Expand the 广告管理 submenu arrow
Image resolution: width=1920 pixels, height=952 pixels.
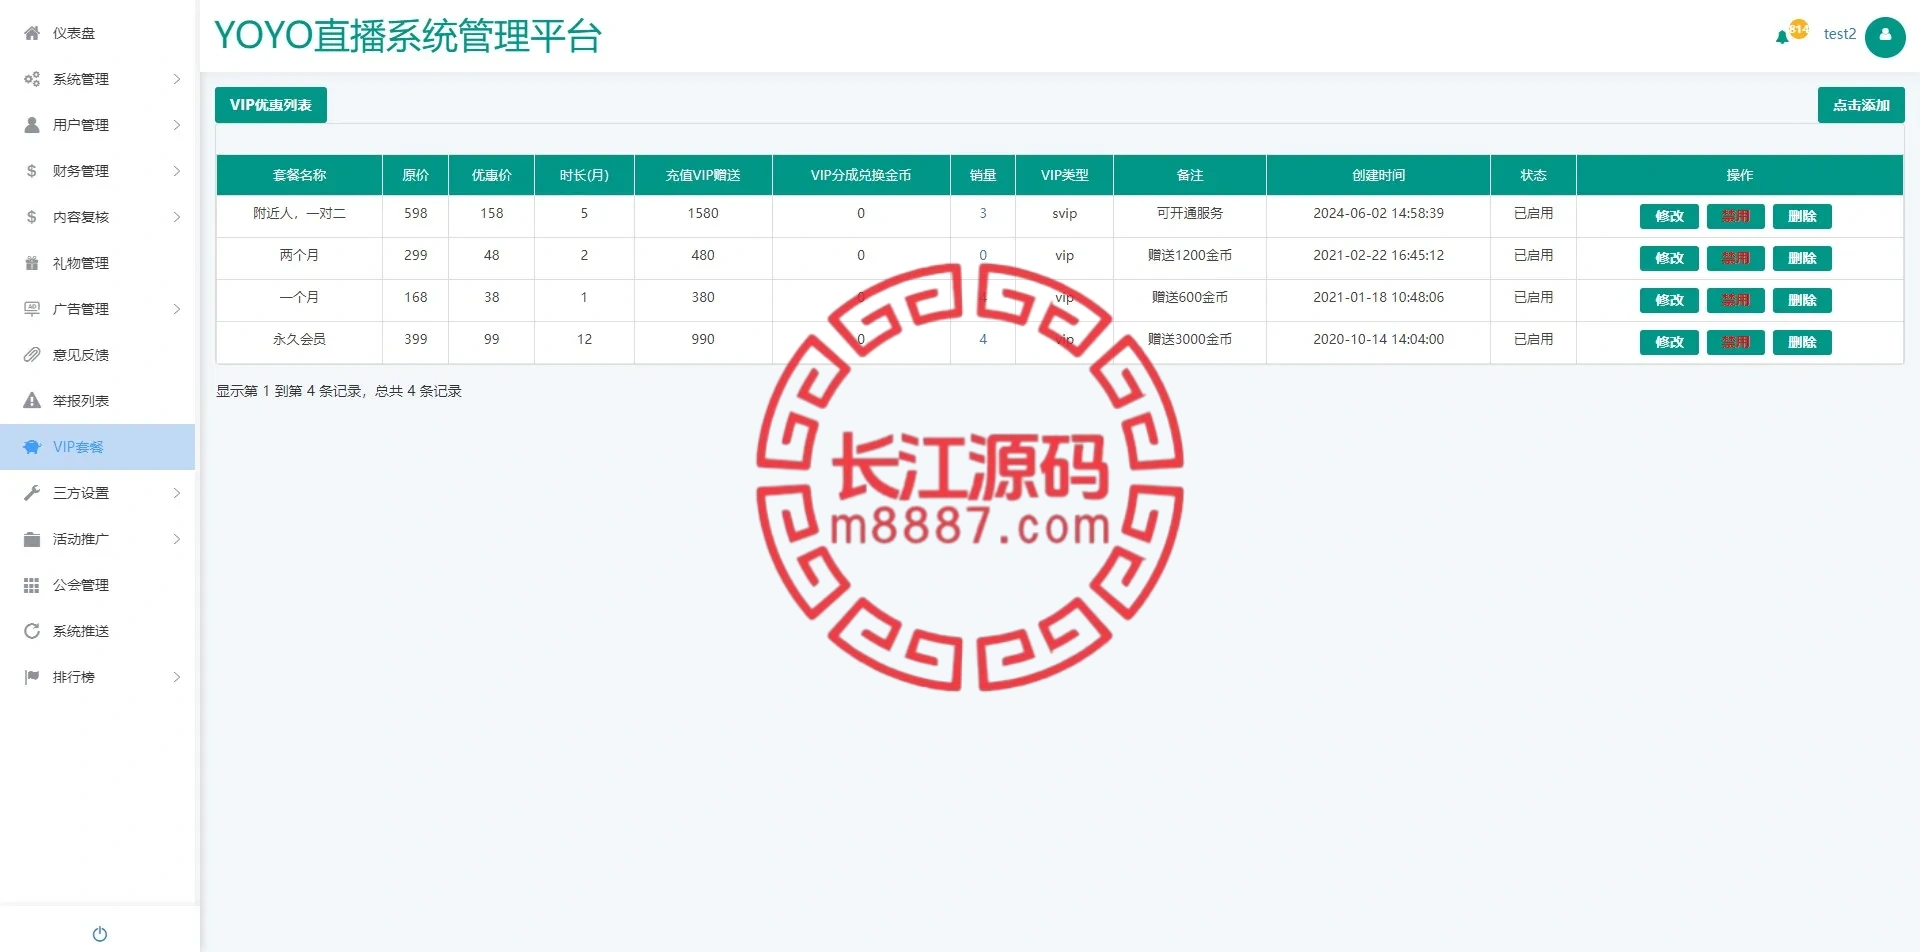point(177,309)
